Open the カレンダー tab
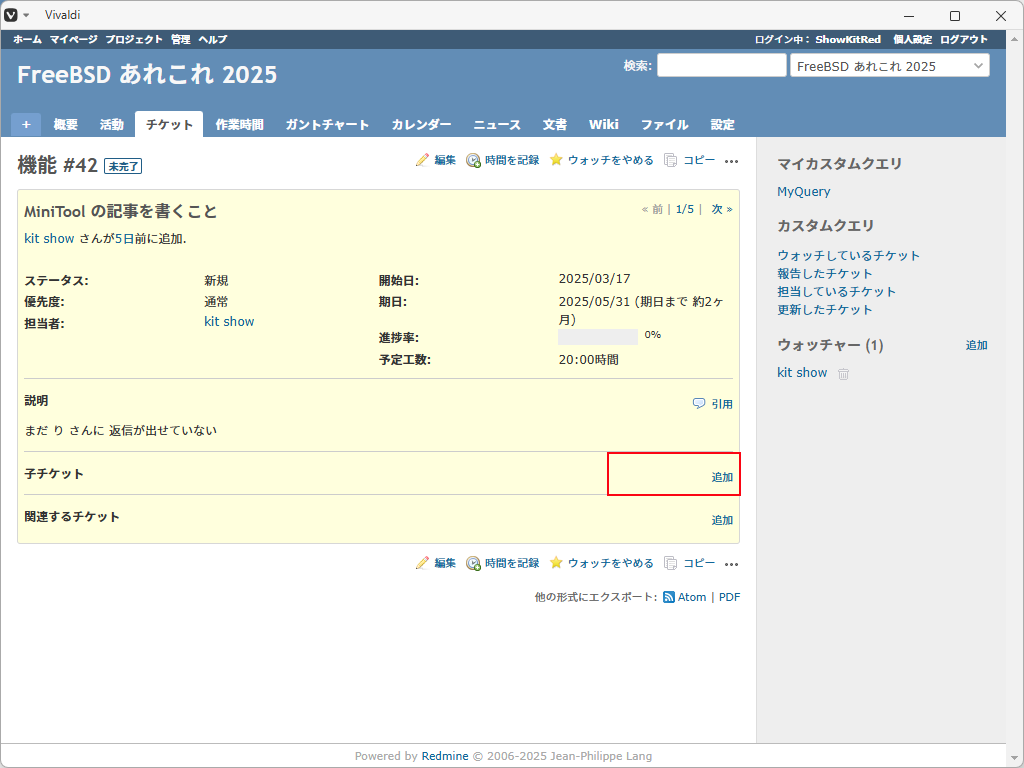This screenshot has width=1024, height=768. coord(421,124)
